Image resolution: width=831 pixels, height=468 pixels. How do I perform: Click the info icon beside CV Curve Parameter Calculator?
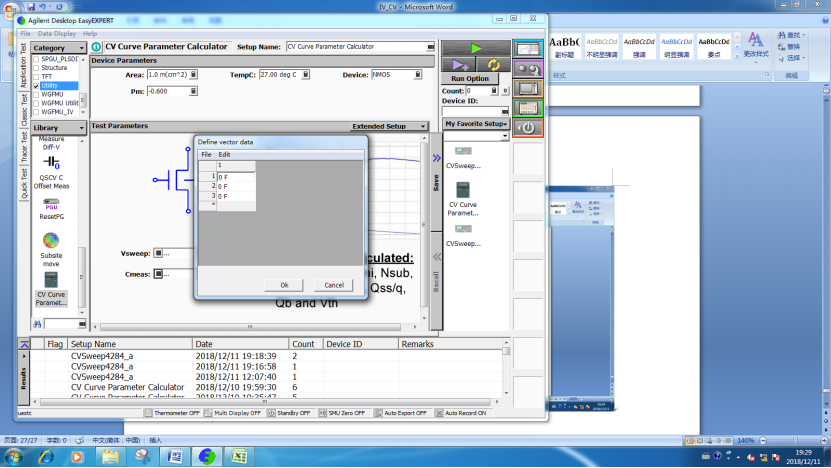(x=96, y=47)
